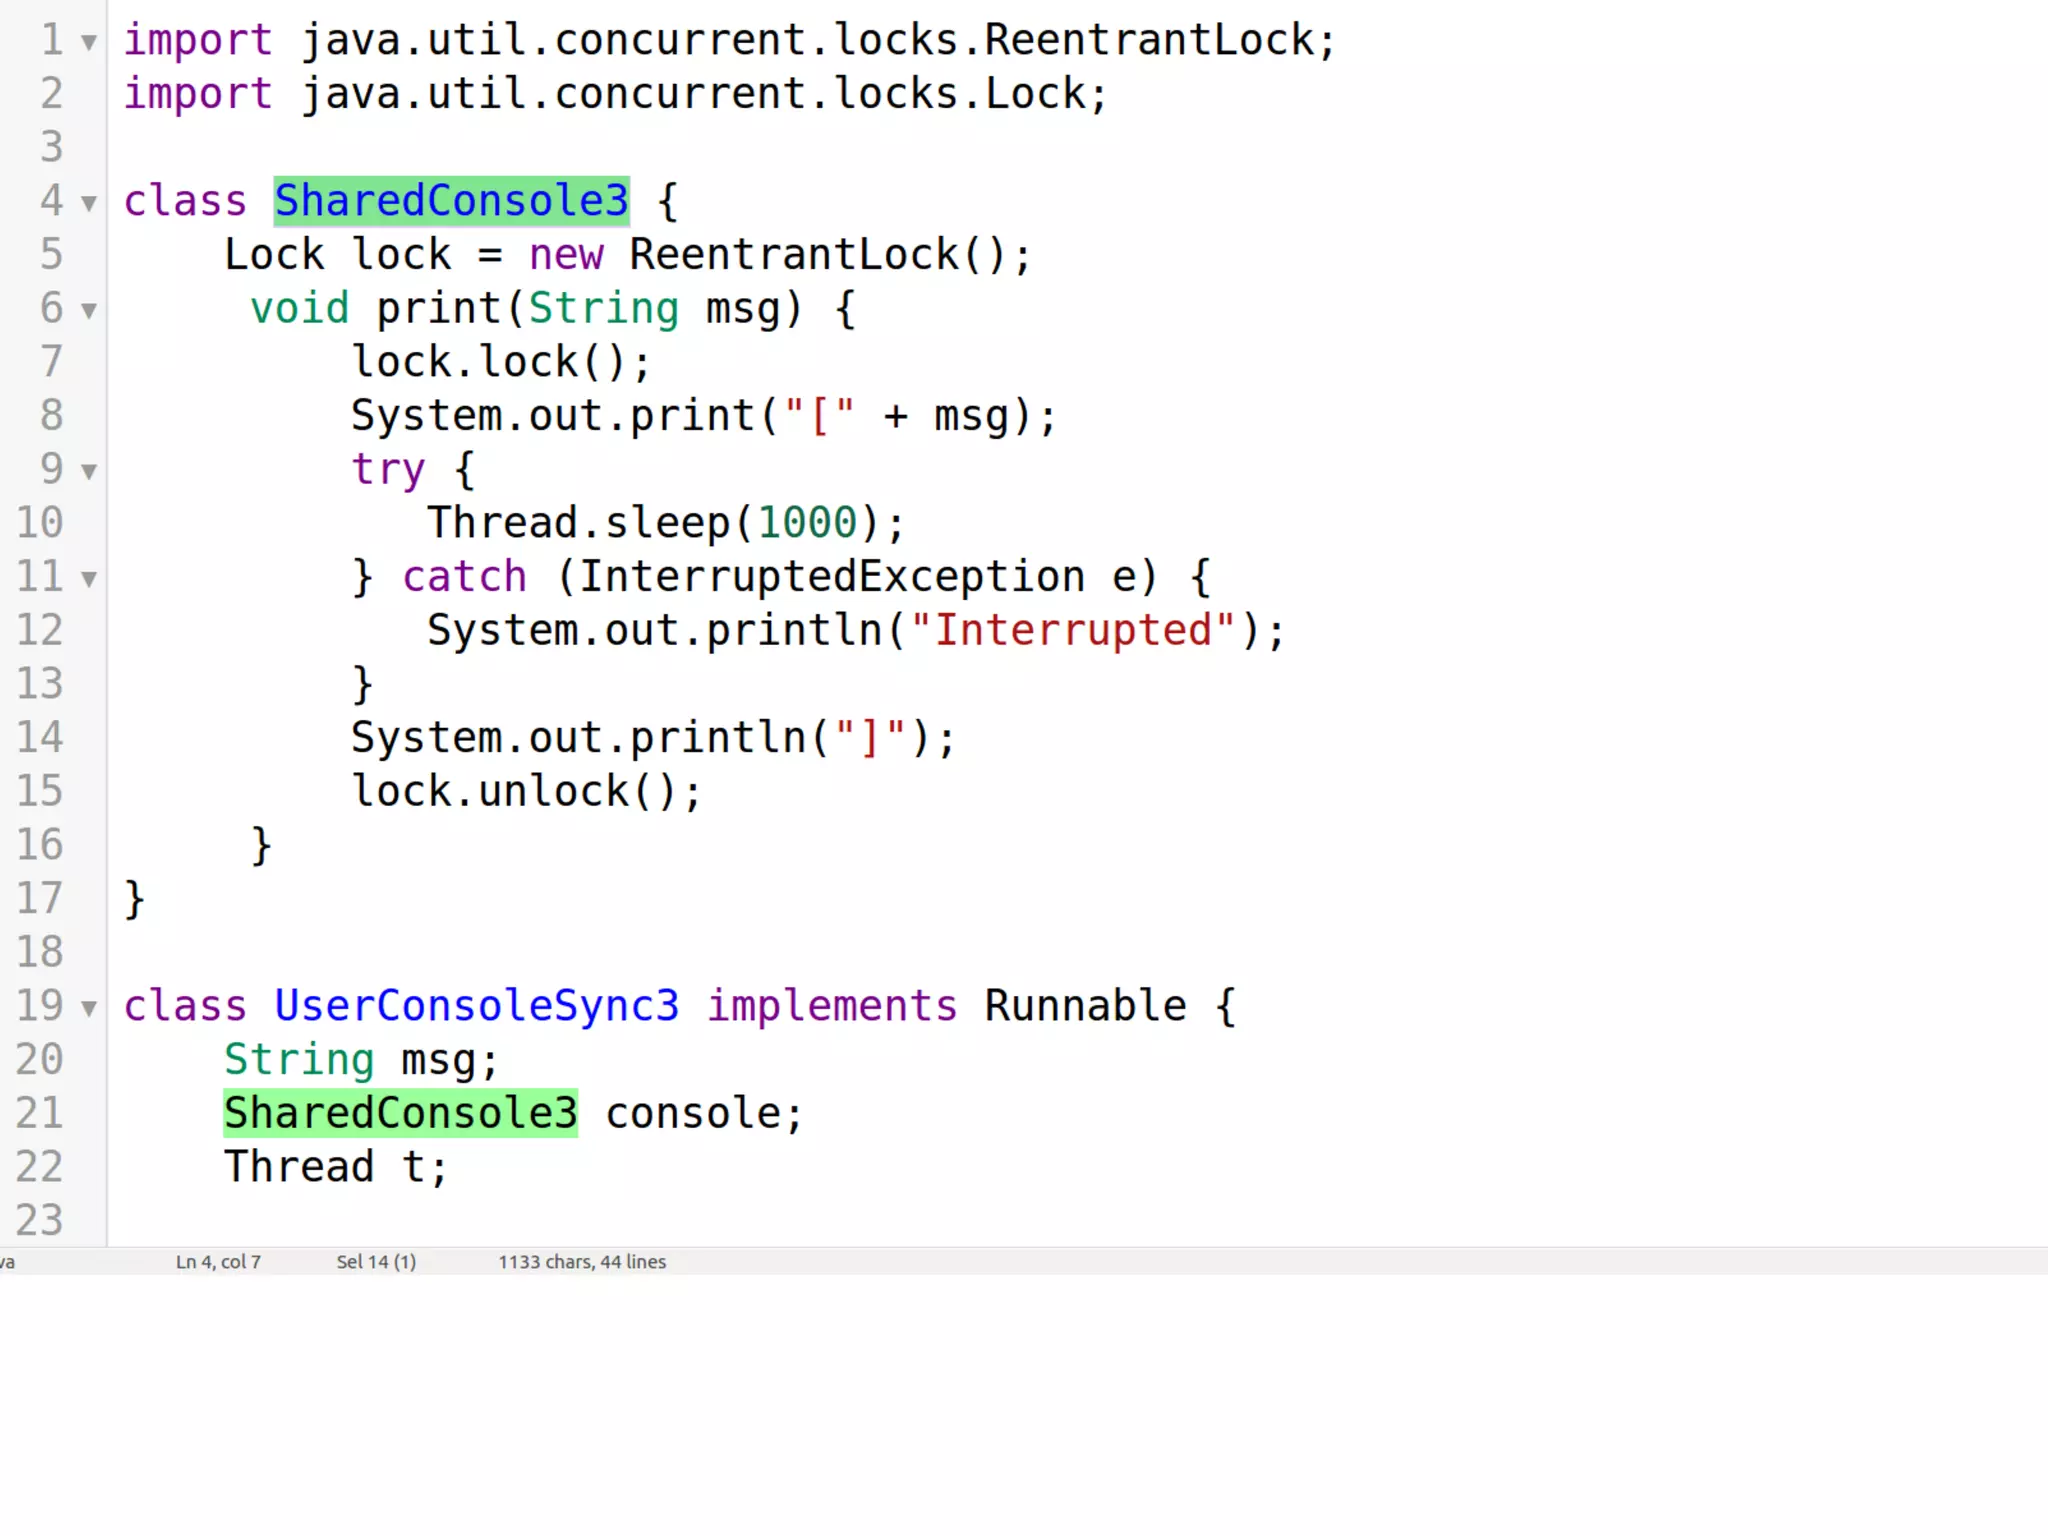Click the Ln 4, col 7 status indicator

click(218, 1262)
